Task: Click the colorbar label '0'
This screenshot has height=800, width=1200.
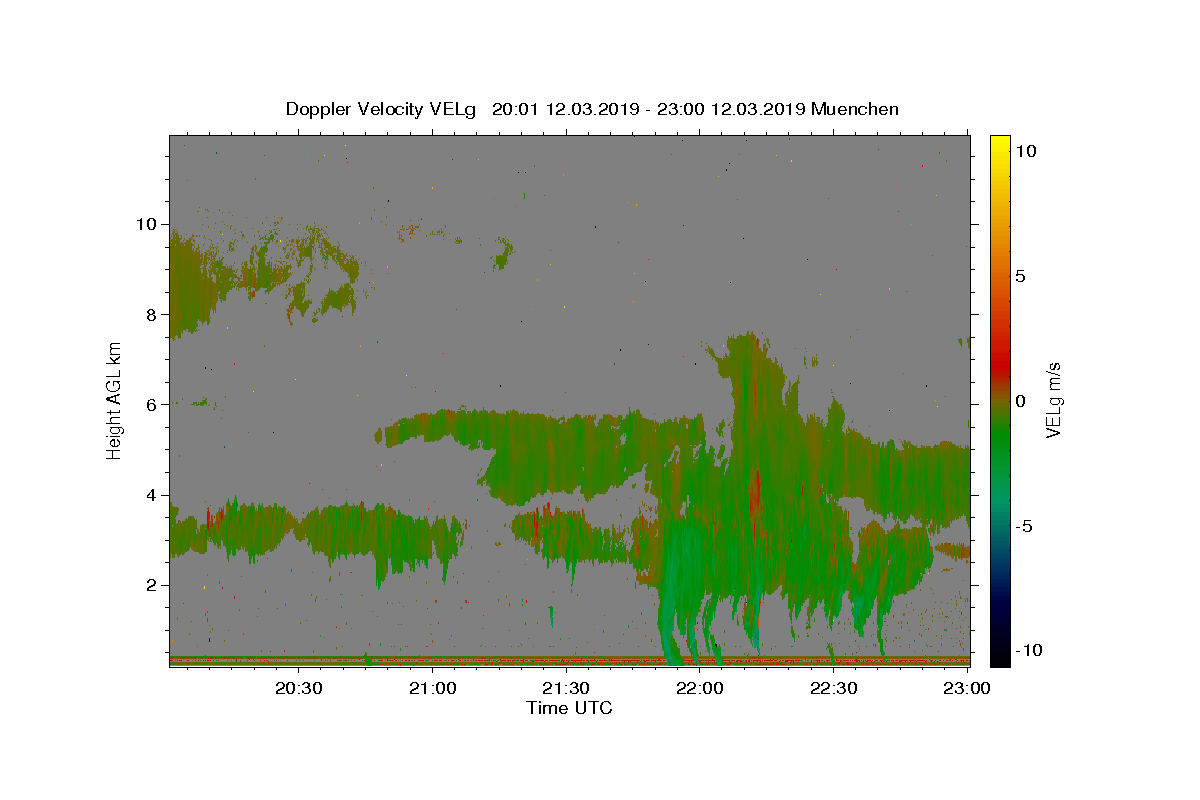Action: tap(1020, 401)
